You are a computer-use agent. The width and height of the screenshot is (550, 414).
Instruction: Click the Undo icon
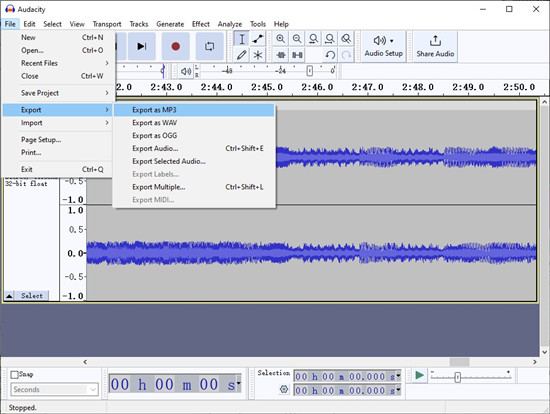coord(330,55)
